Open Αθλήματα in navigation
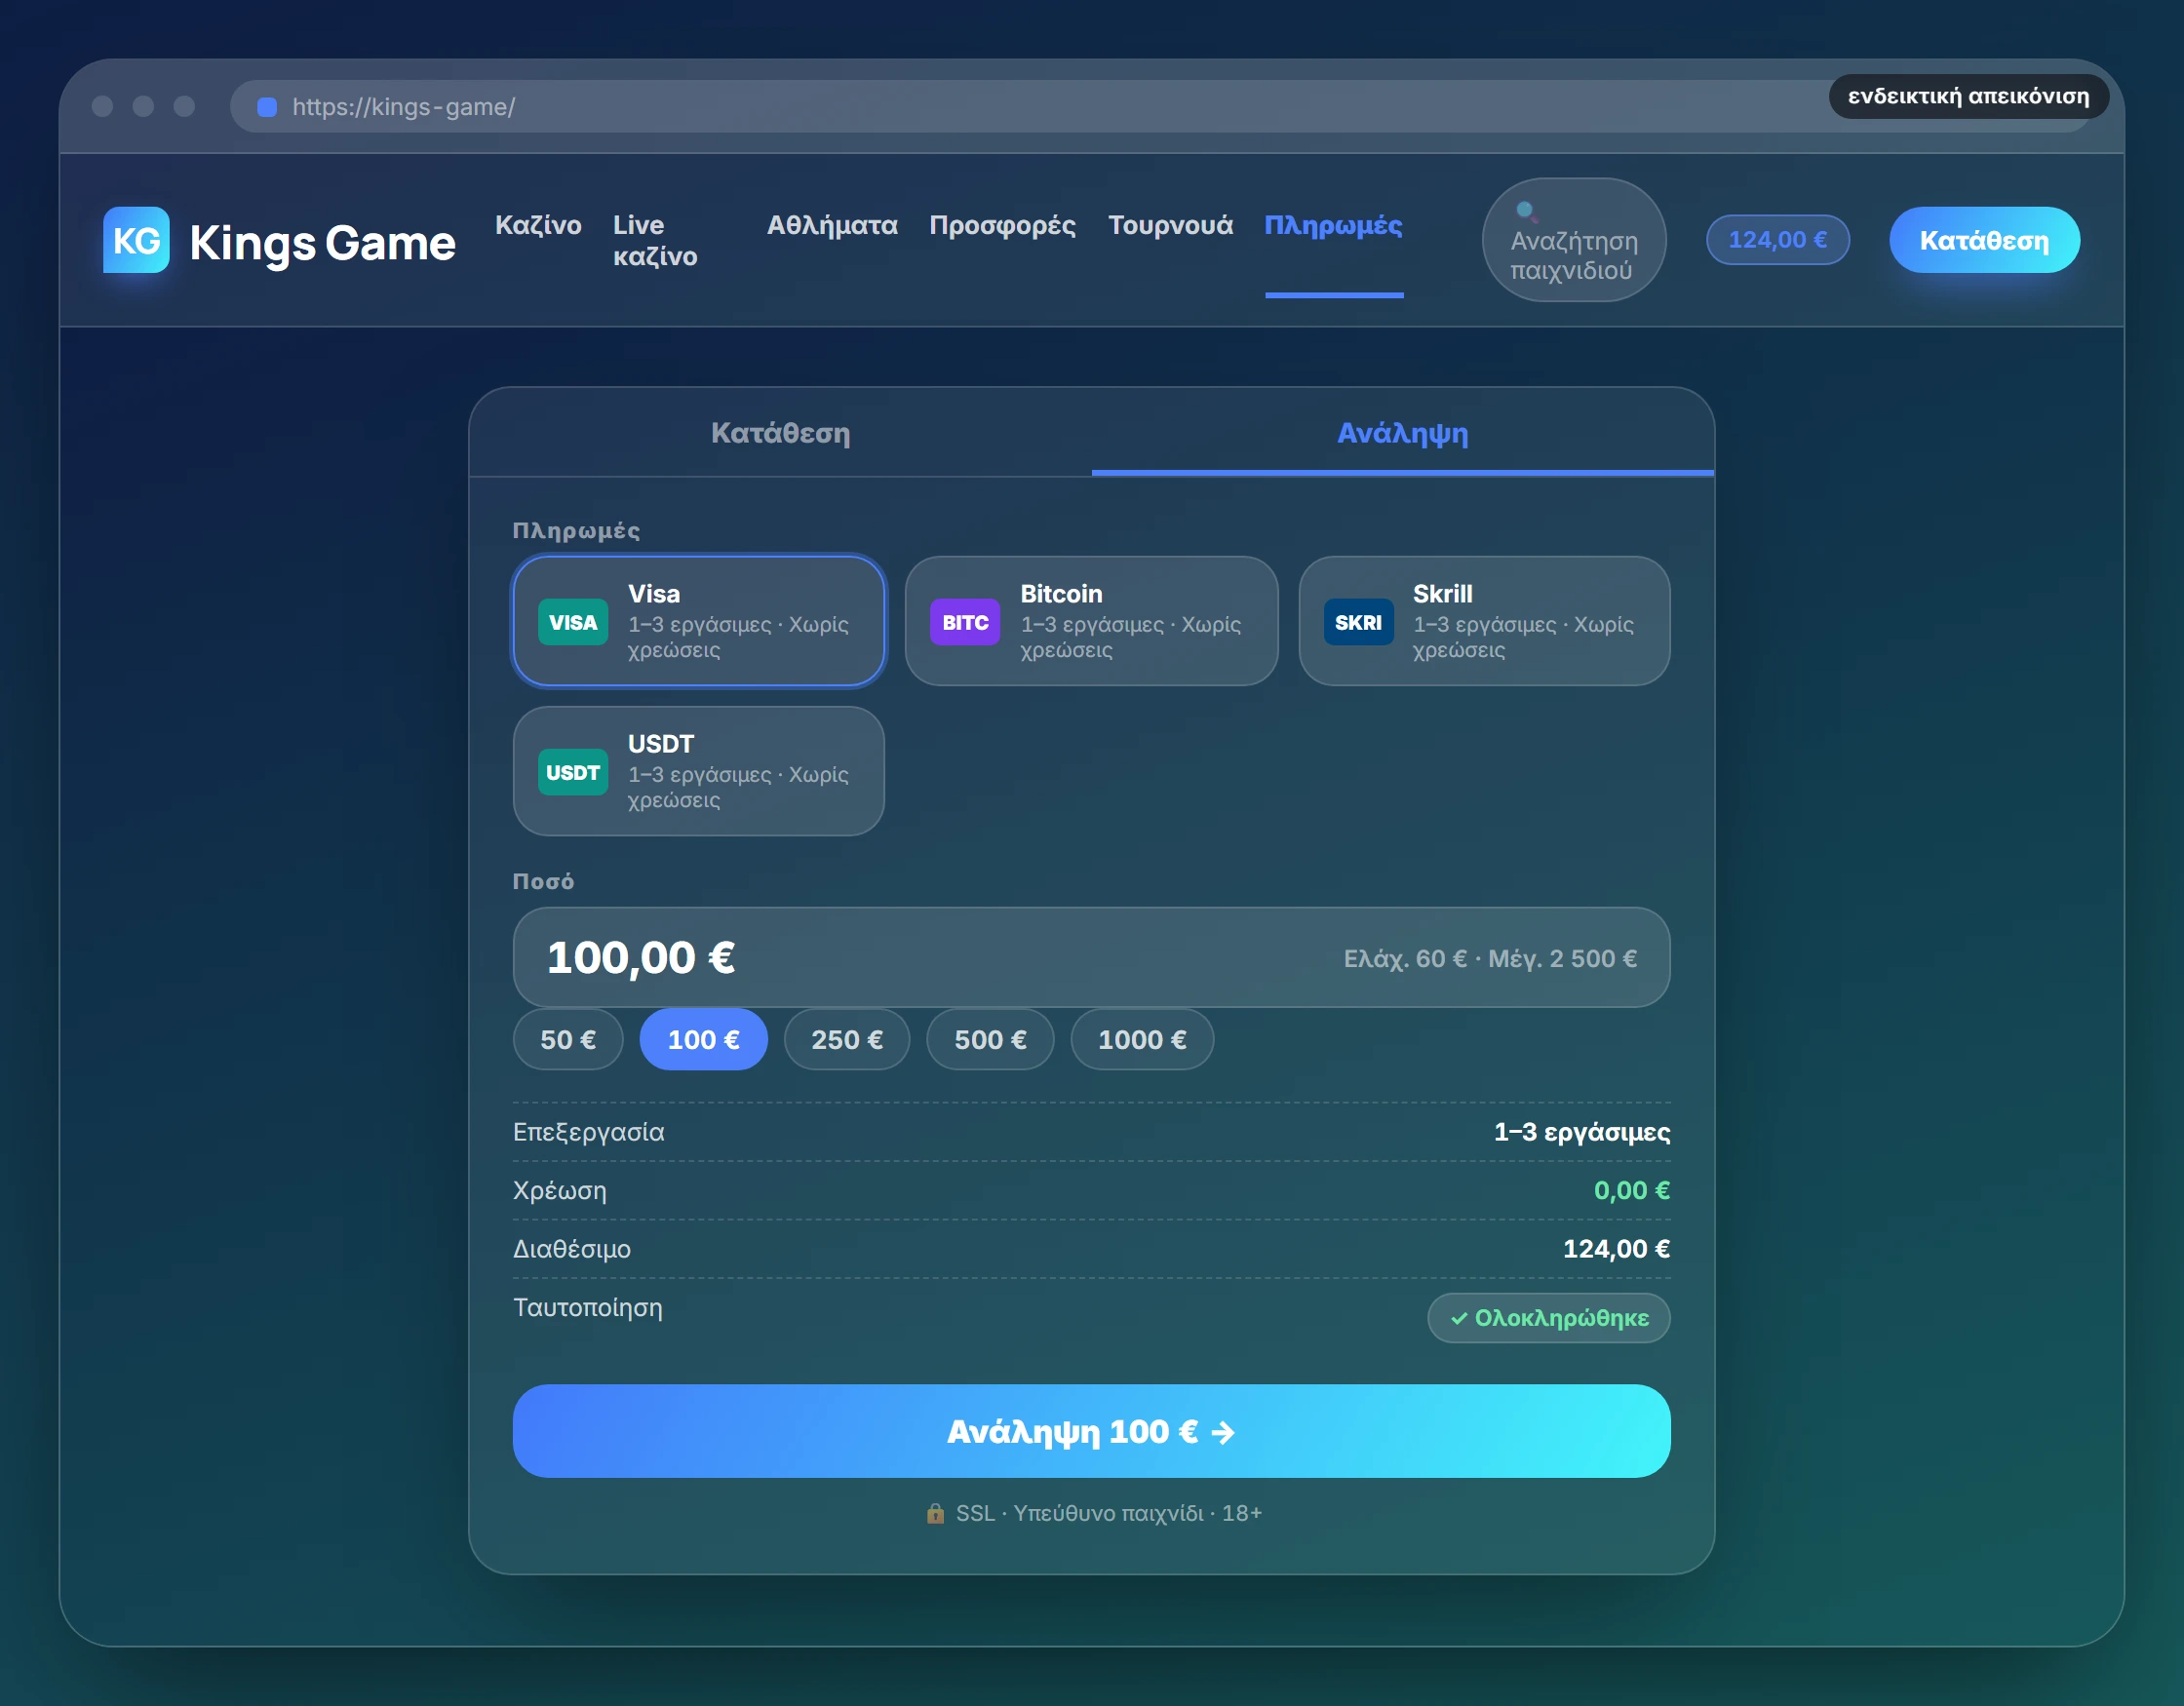The height and width of the screenshot is (1706, 2184). click(x=832, y=225)
